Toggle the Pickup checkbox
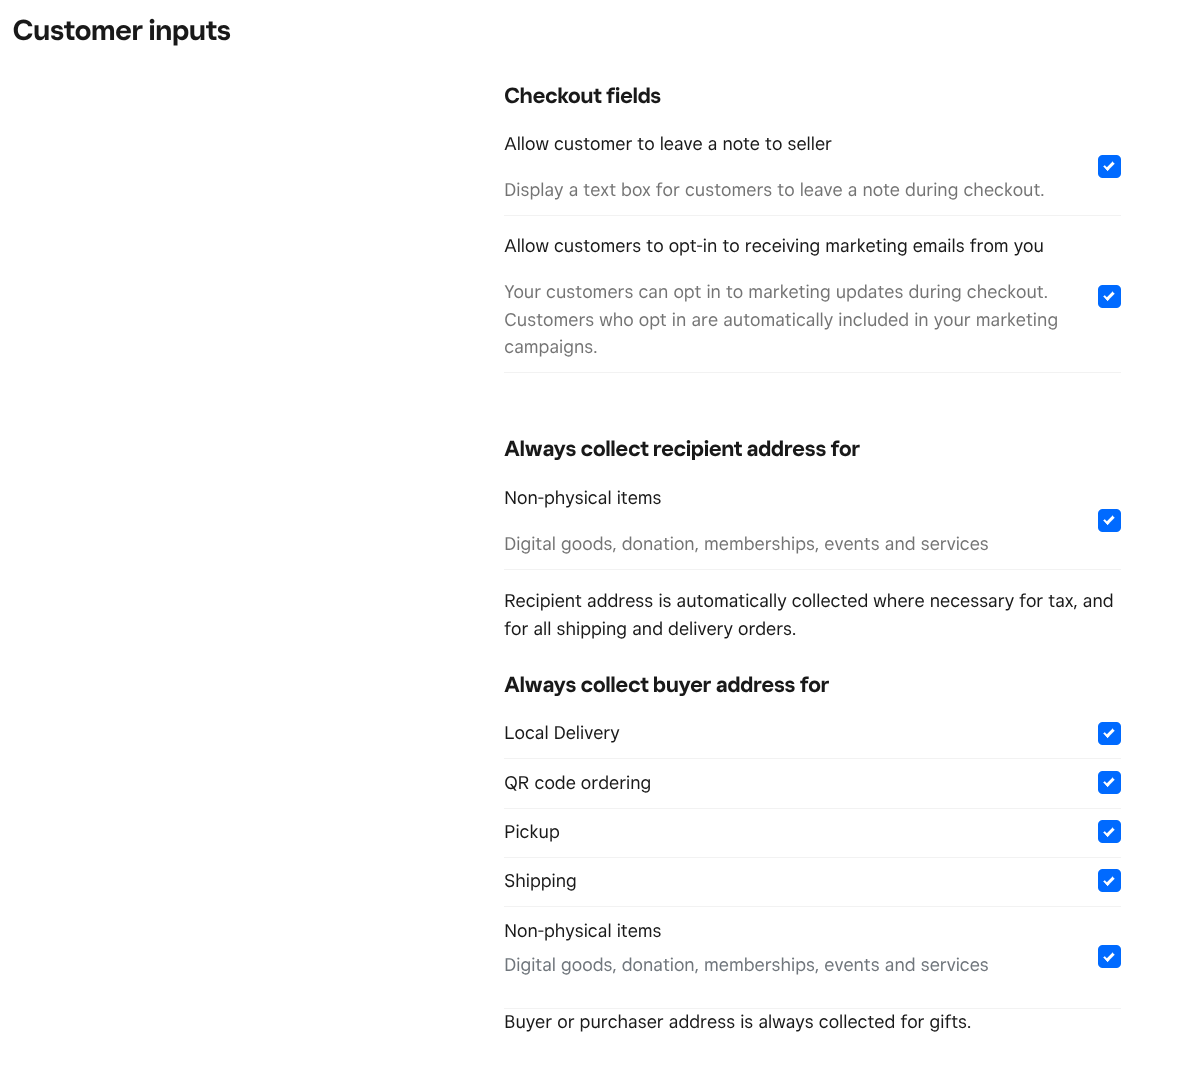The image size is (1201, 1084). click(x=1109, y=832)
